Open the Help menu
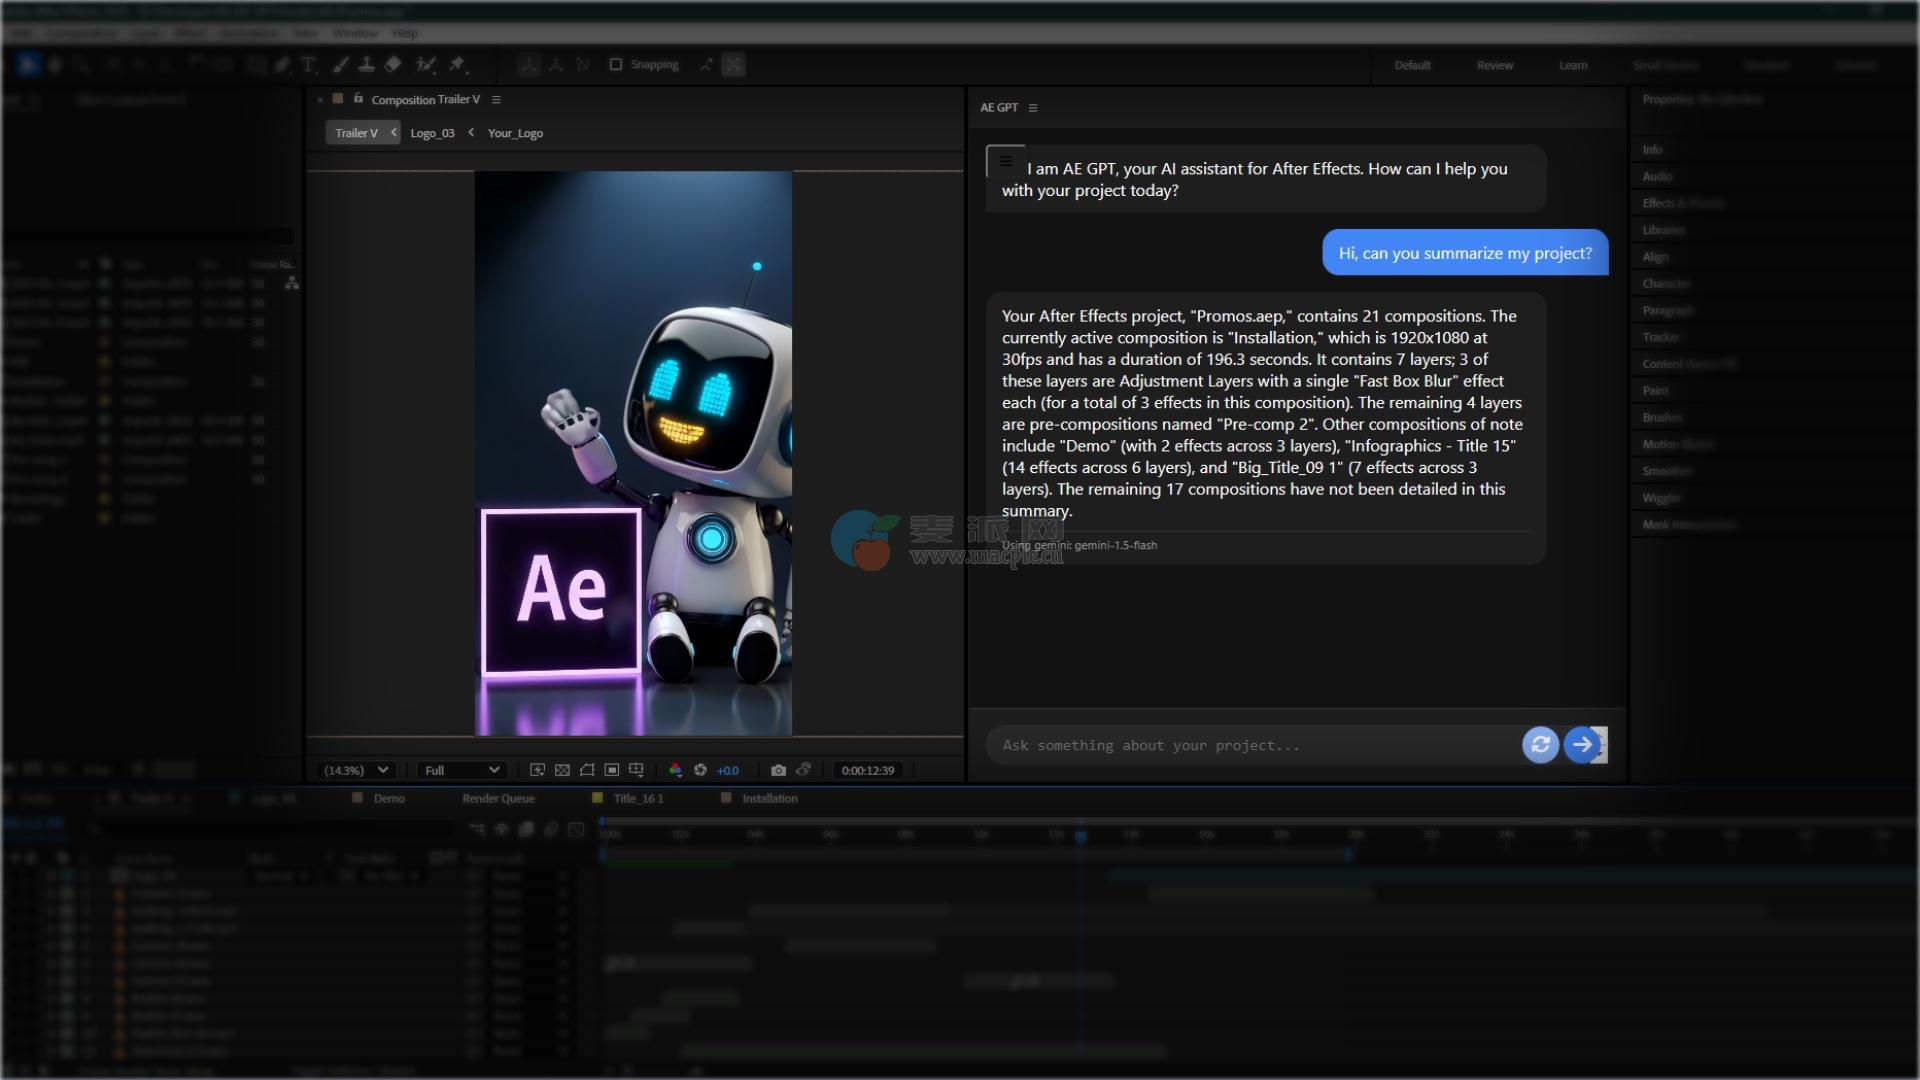This screenshot has width=1920, height=1080. point(405,34)
